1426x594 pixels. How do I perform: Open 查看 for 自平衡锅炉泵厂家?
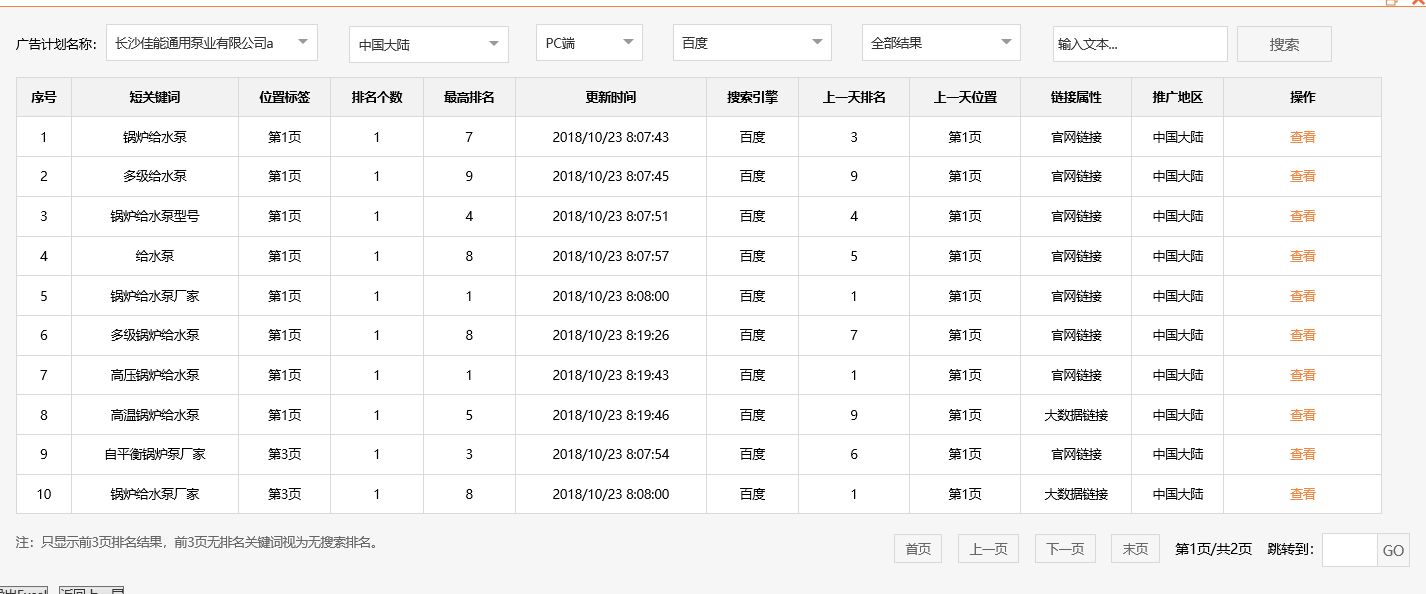click(1302, 453)
